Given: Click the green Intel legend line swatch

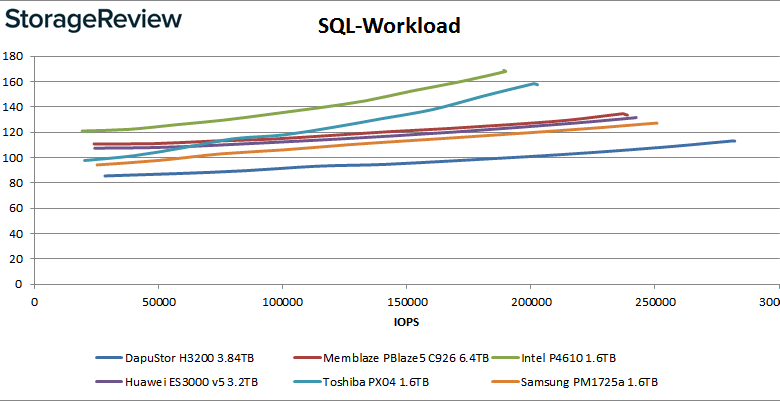Looking at the screenshot, I should click(505, 358).
